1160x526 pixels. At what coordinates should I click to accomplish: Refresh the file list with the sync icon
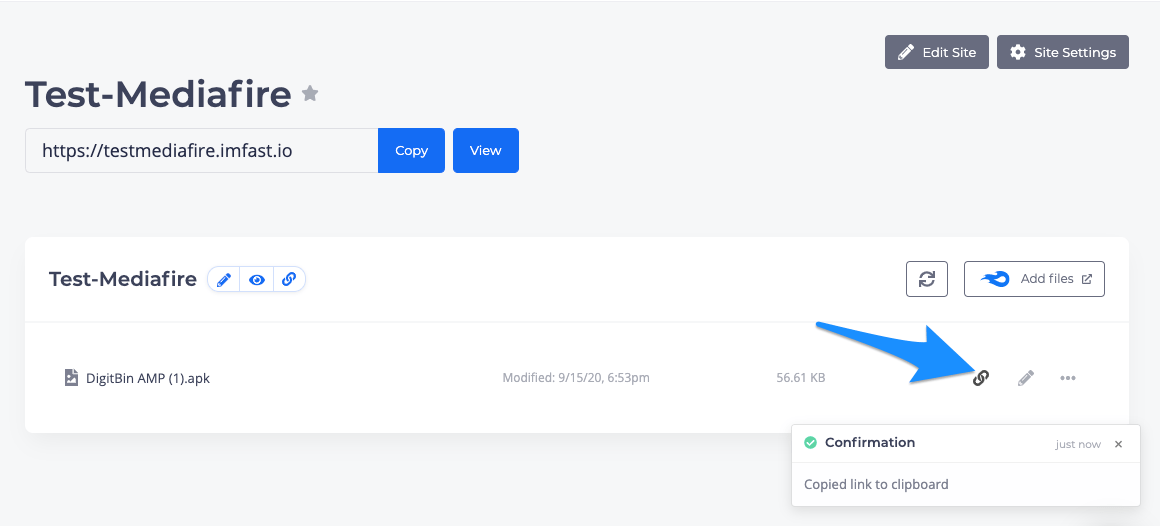[927, 279]
